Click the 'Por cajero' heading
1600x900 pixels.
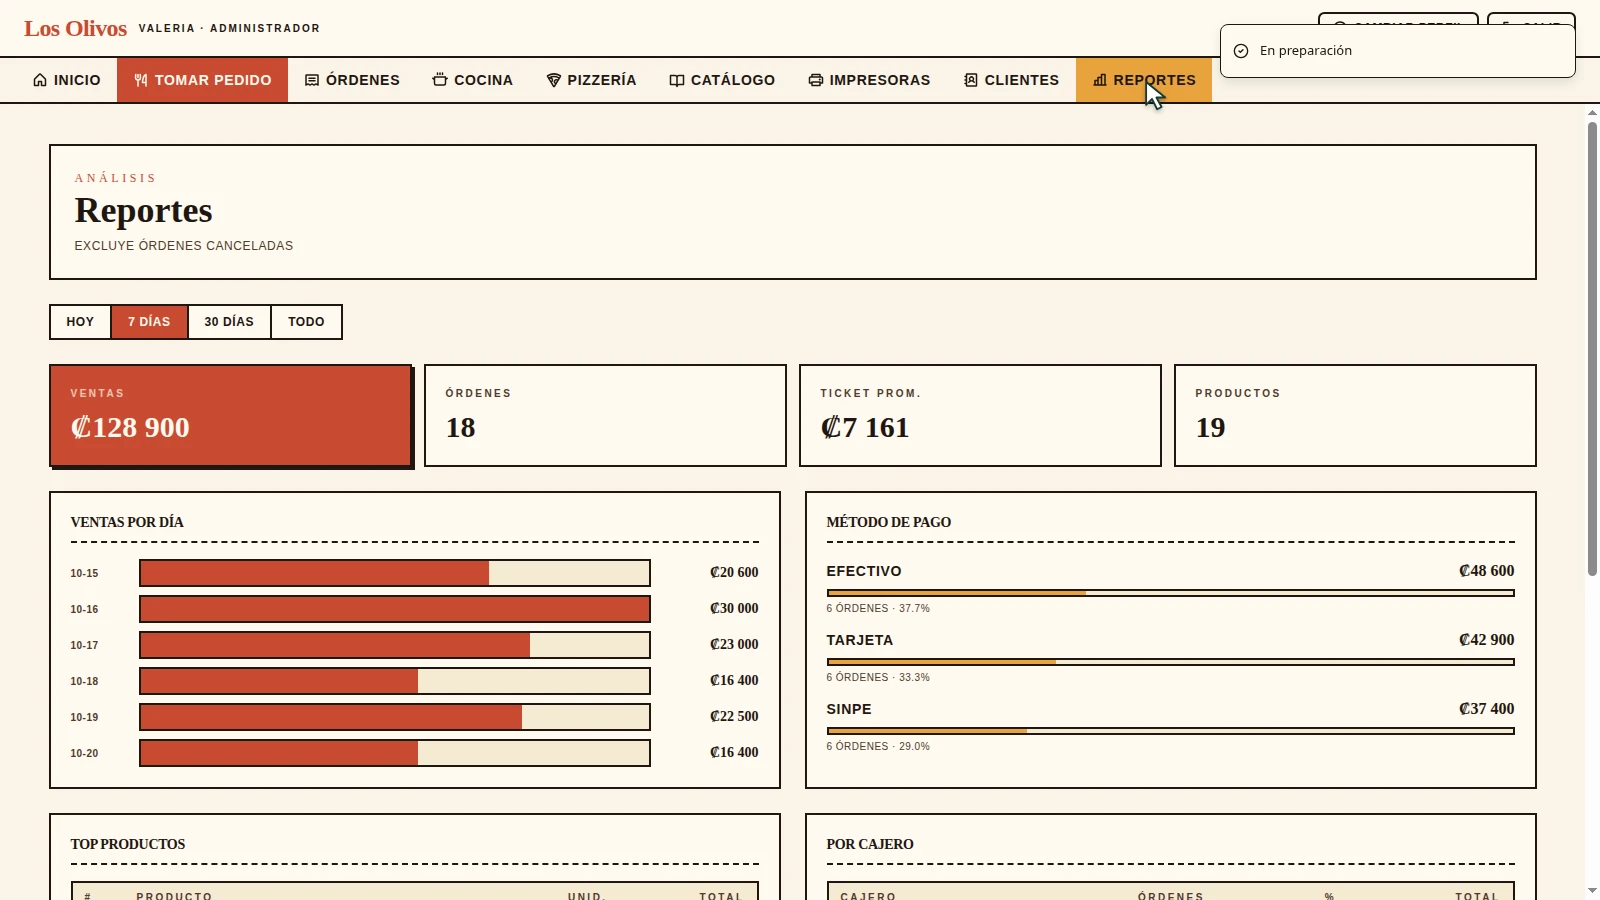click(x=870, y=844)
